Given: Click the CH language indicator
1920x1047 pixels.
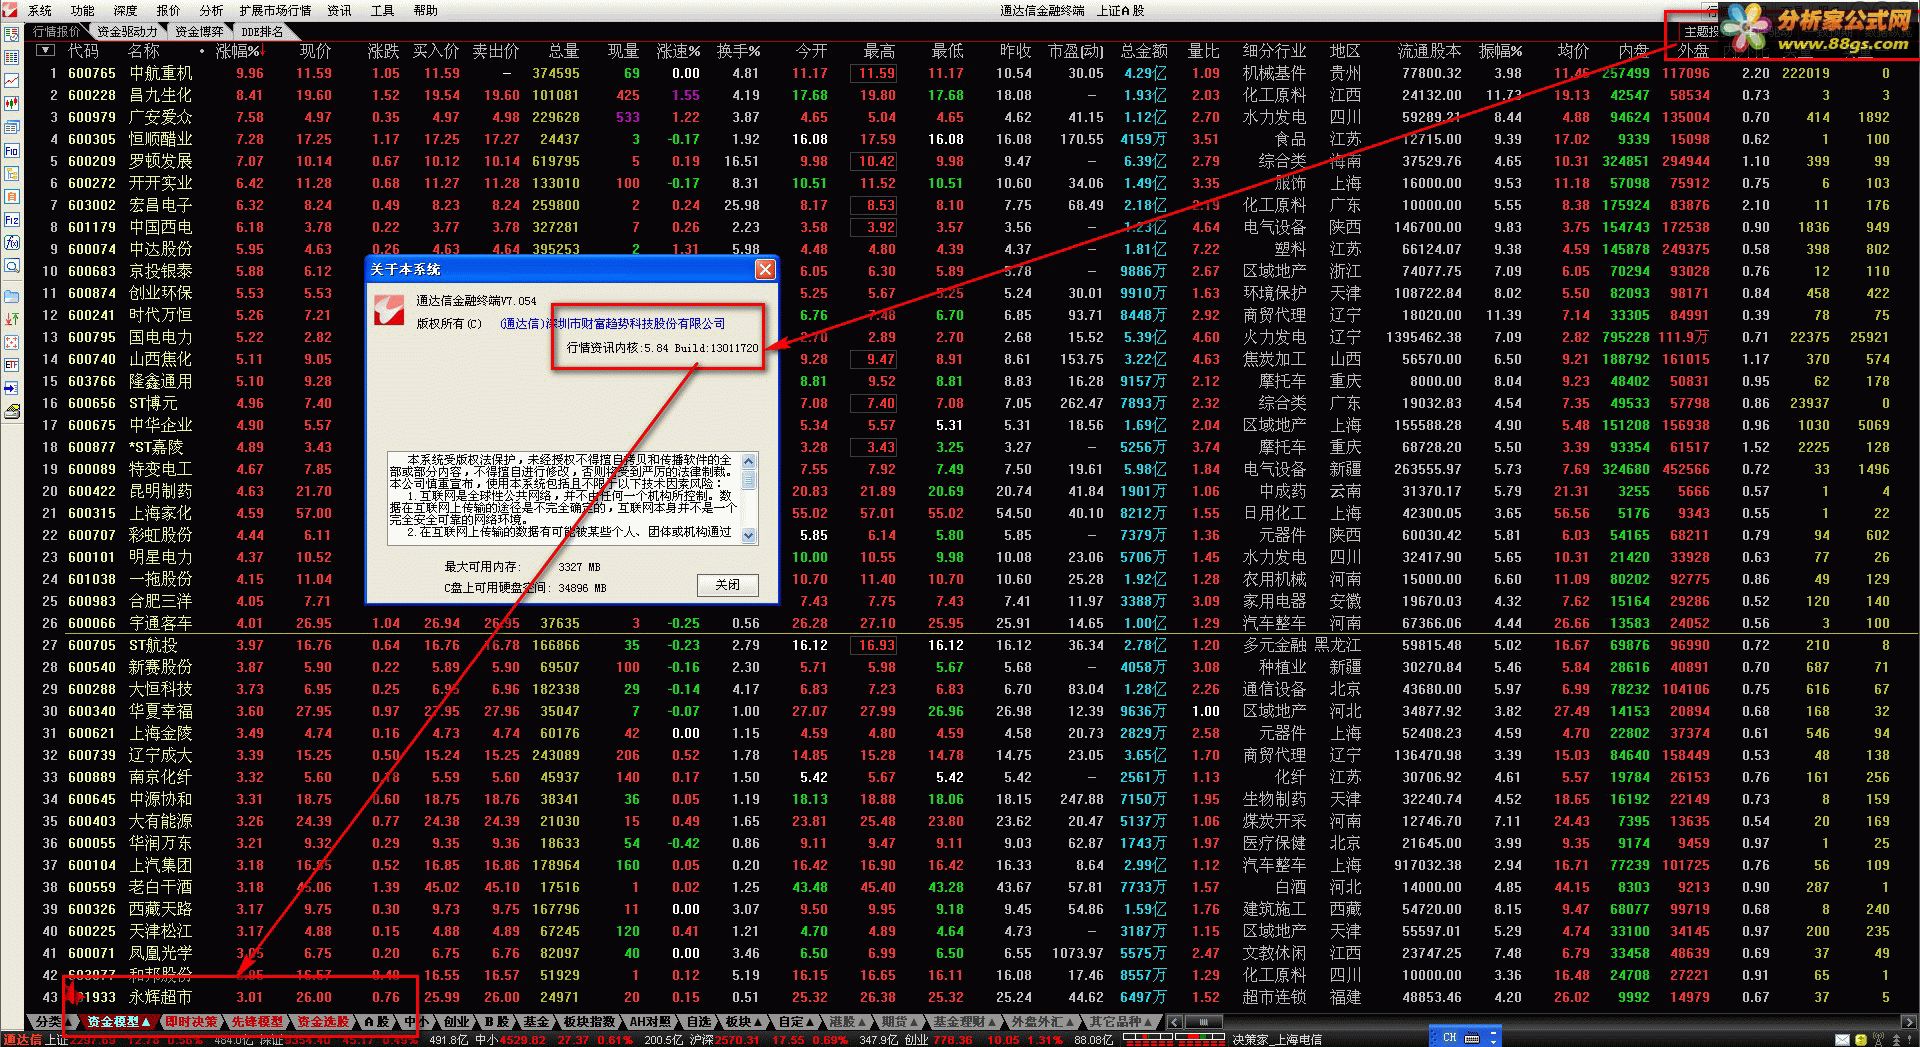Looking at the screenshot, I should 1450,1037.
